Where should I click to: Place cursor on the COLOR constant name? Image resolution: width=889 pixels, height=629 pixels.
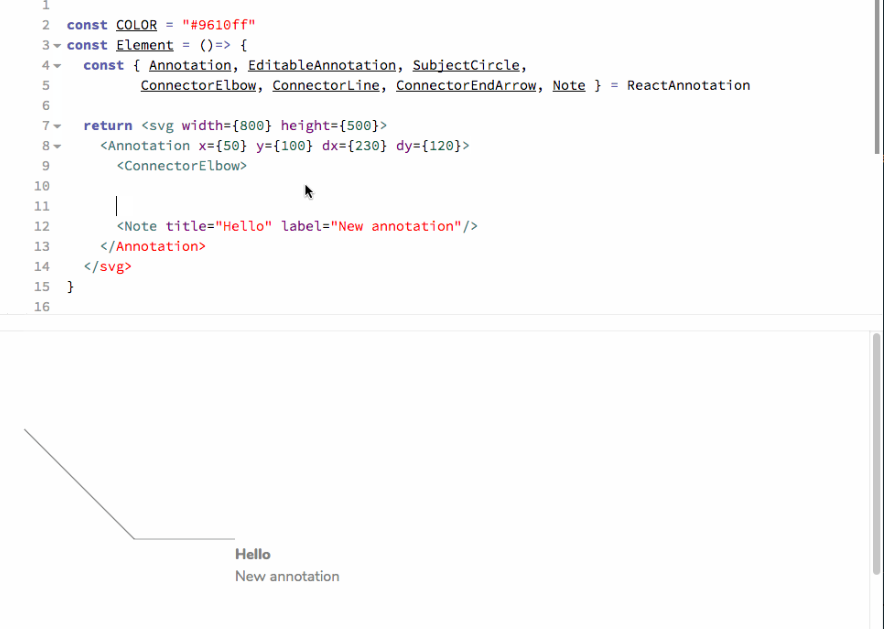(x=136, y=25)
